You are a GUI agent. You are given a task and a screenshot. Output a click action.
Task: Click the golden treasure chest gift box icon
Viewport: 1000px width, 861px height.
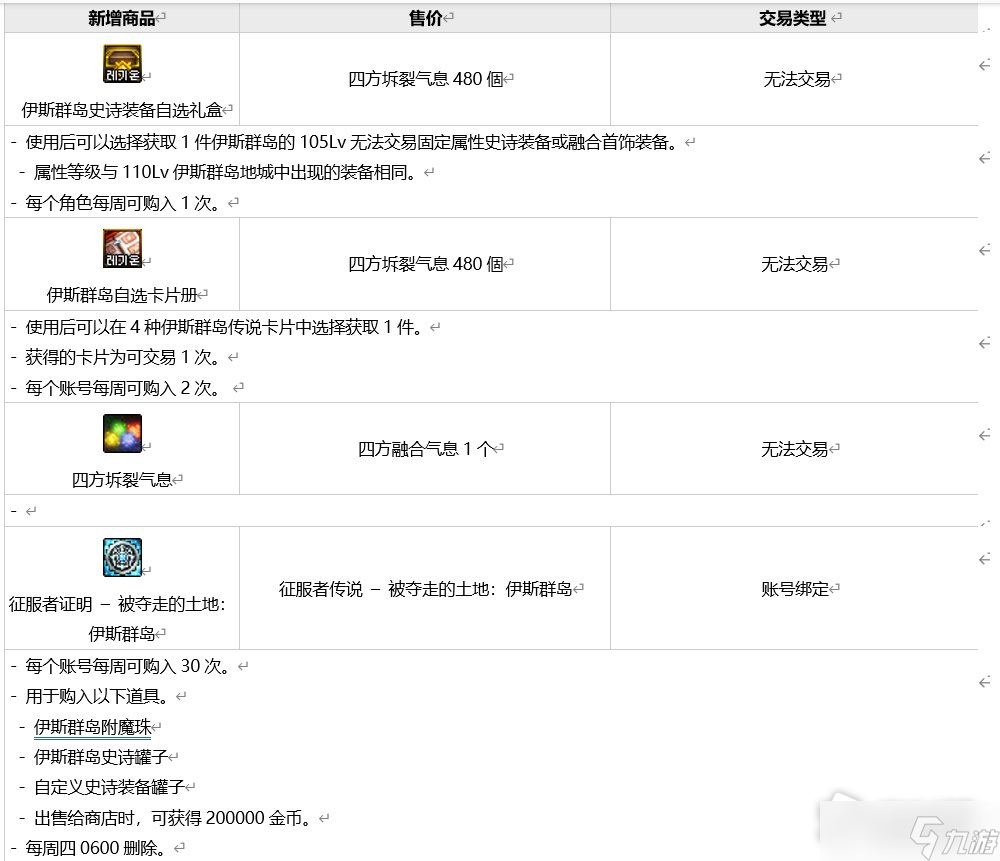(122, 63)
